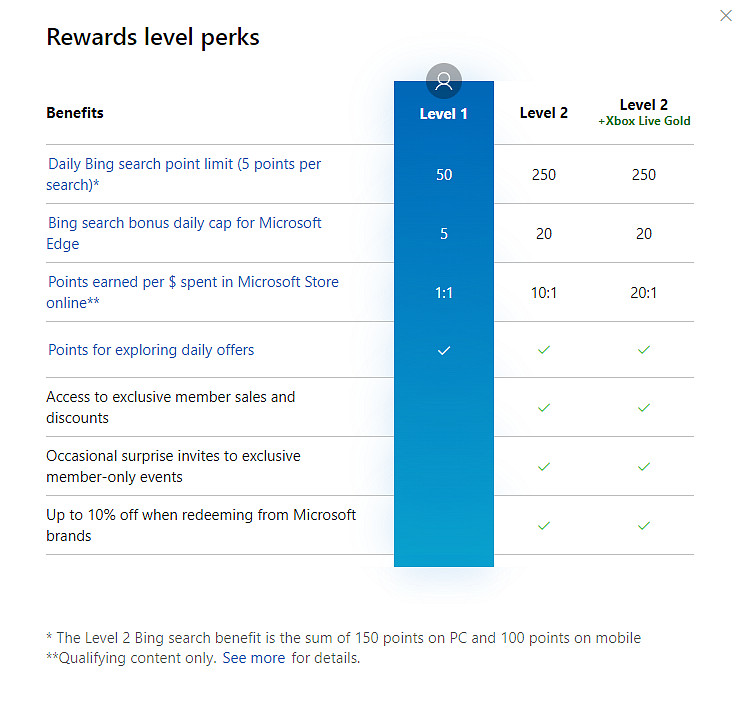Click Xbox Live Gold checkmark for surprise invites
The width and height of the screenshot is (739, 707).
pos(644,466)
